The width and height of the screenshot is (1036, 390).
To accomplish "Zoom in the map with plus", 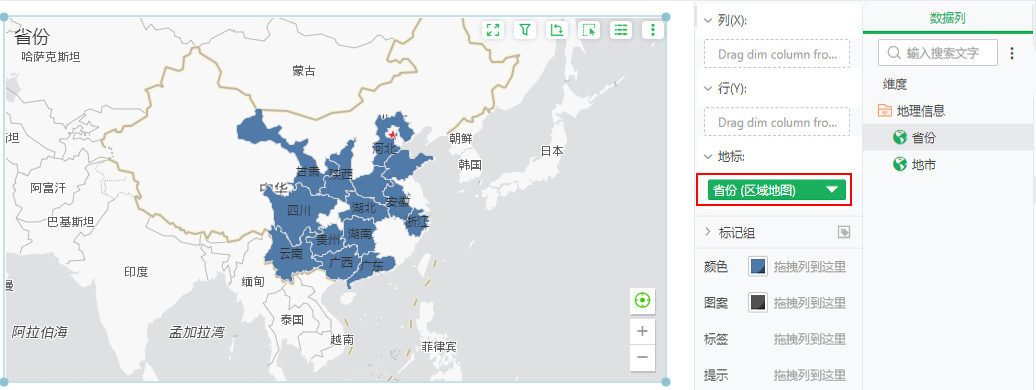I will (x=642, y=331).
